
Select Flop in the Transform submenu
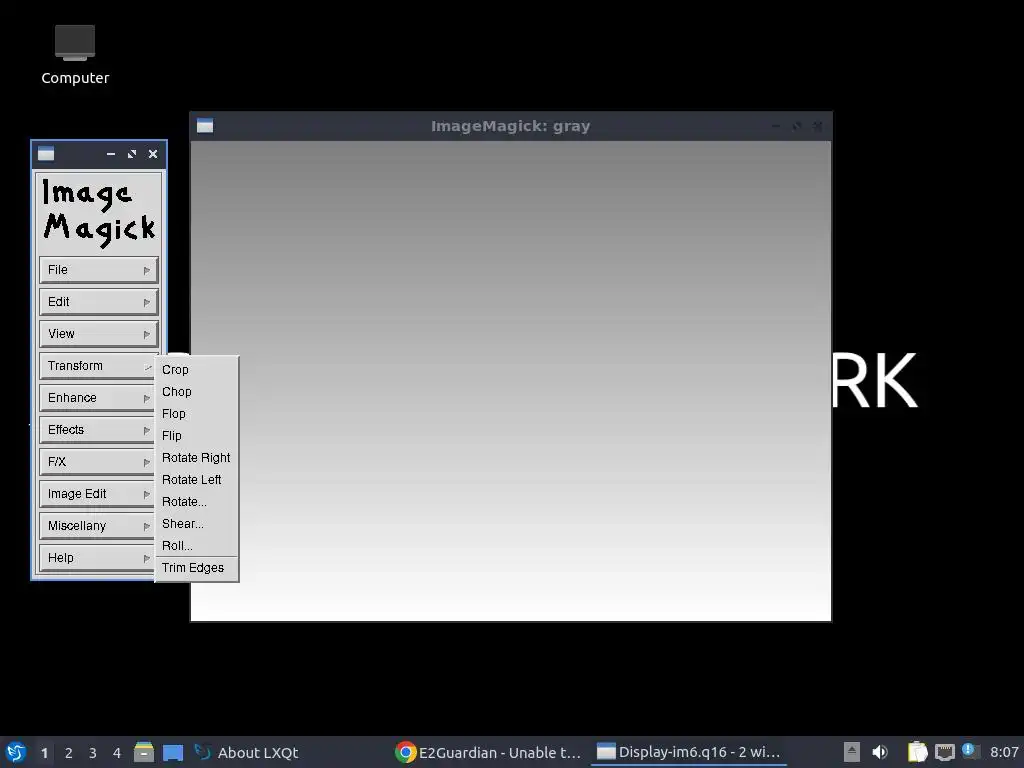(197, 414)
